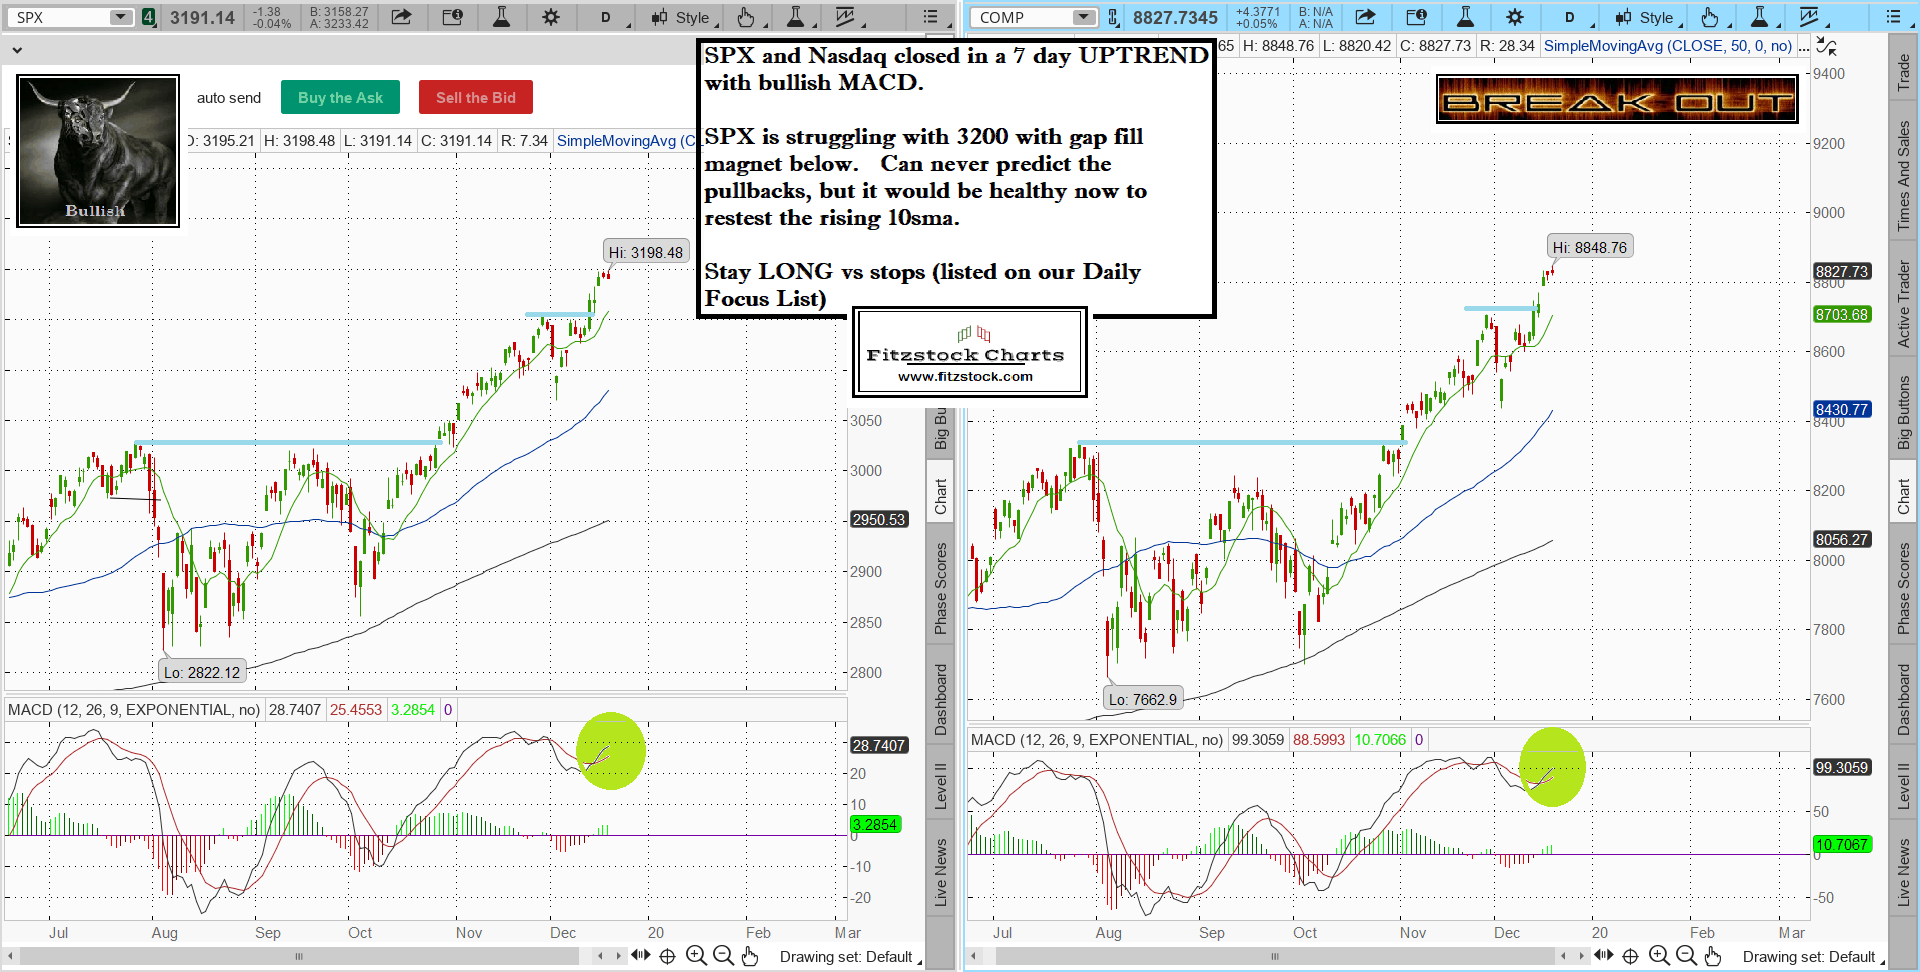
Task: Open the patterns icon in the SPX toolbar
Action: pyautogui.click(x=846, y=17)
